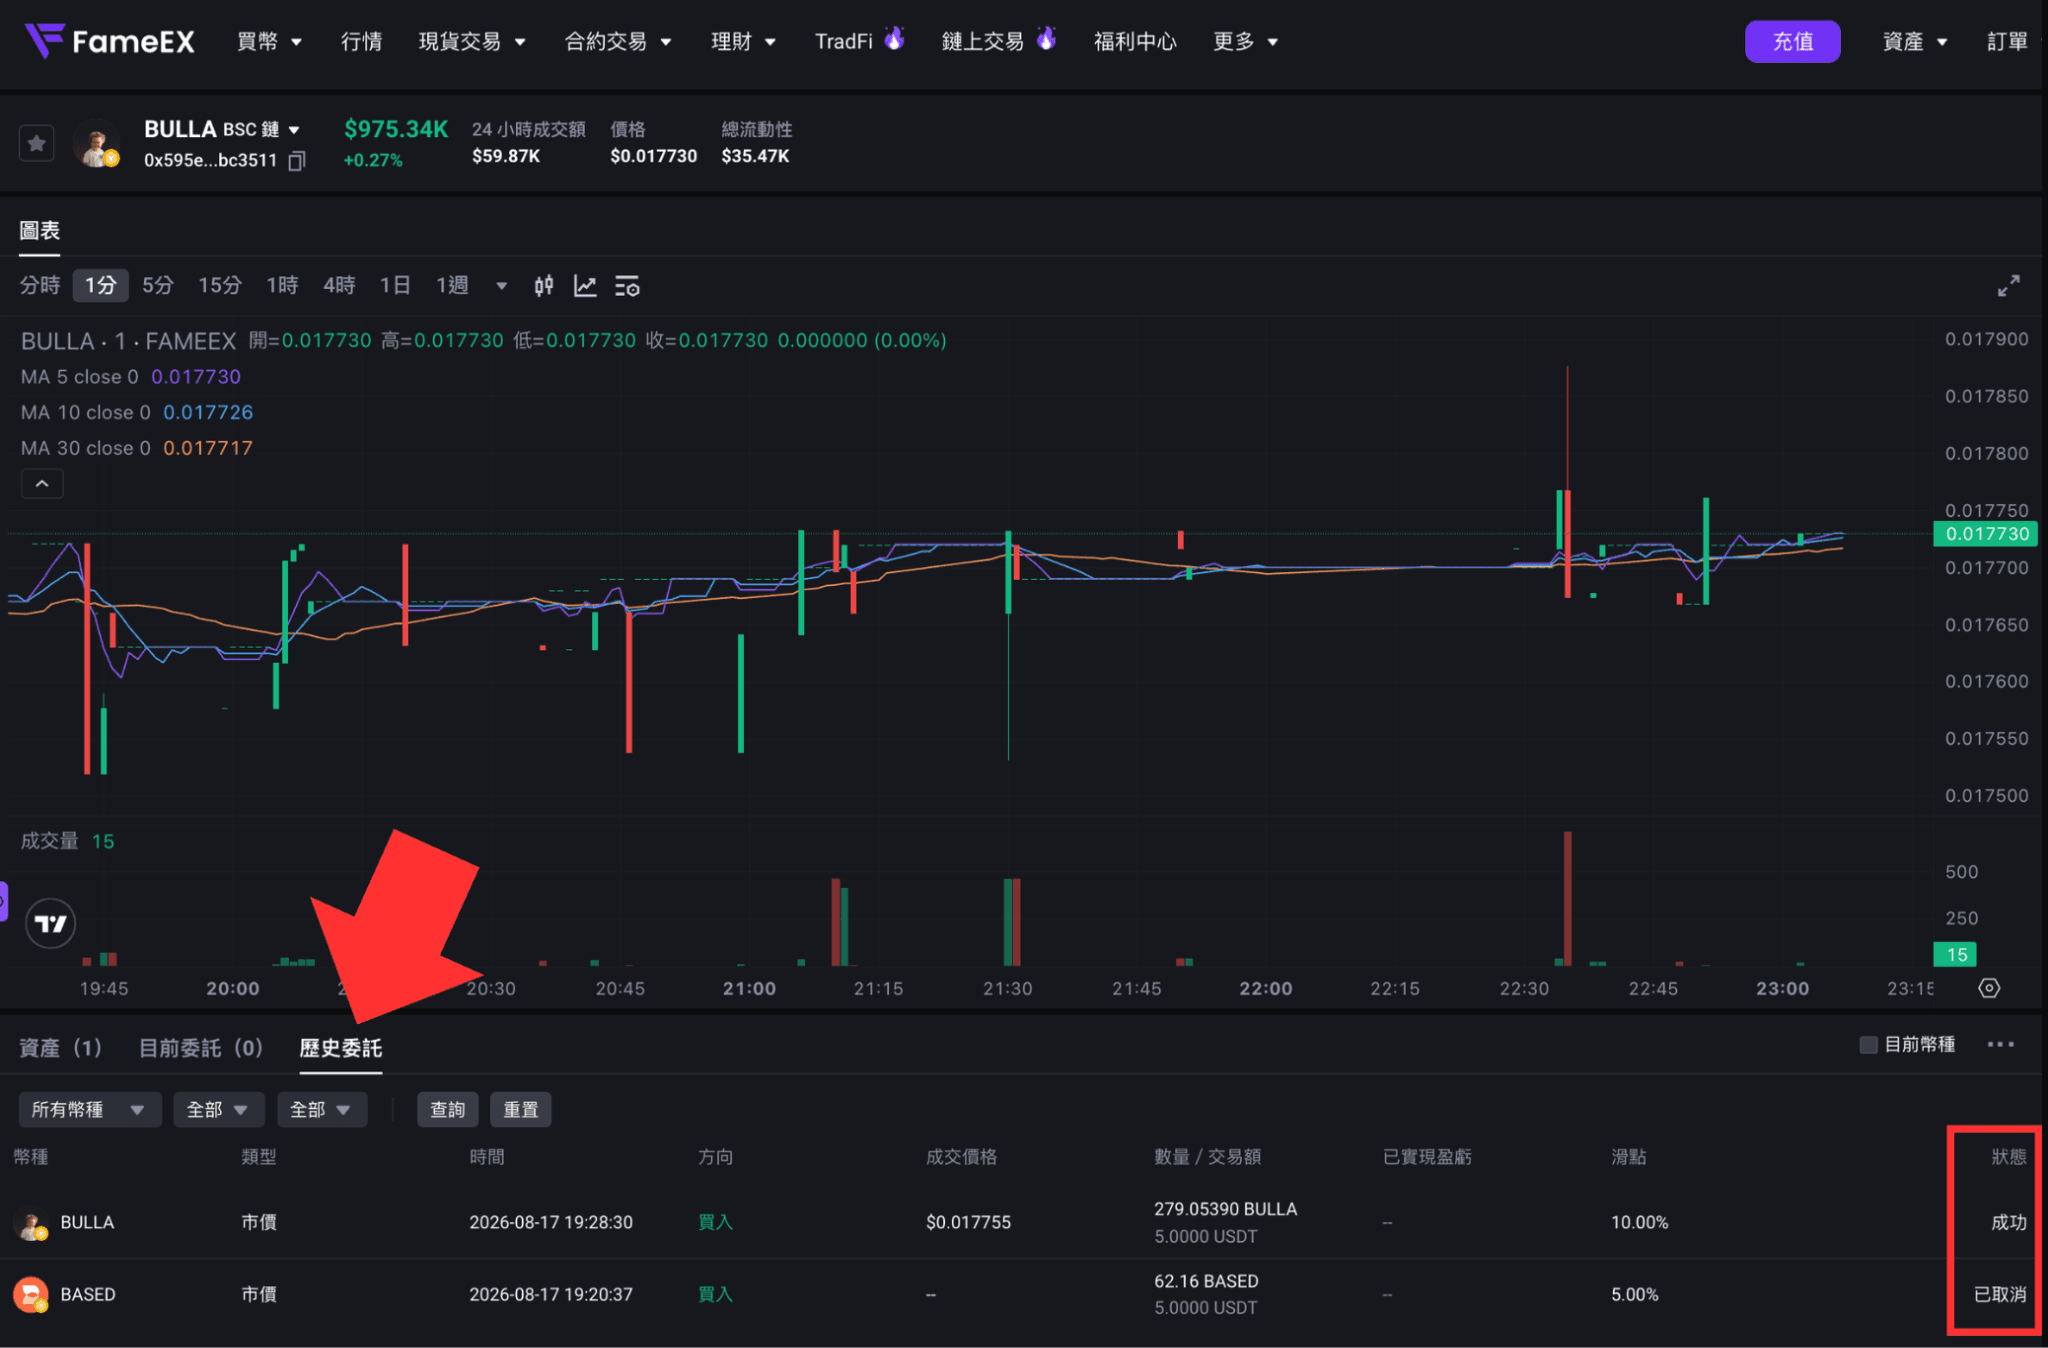Image resolution: width=2048 pixels, height=1348 pixels.
Task: Open the 買幣 dropdown menu
Action: coord(269,42)
